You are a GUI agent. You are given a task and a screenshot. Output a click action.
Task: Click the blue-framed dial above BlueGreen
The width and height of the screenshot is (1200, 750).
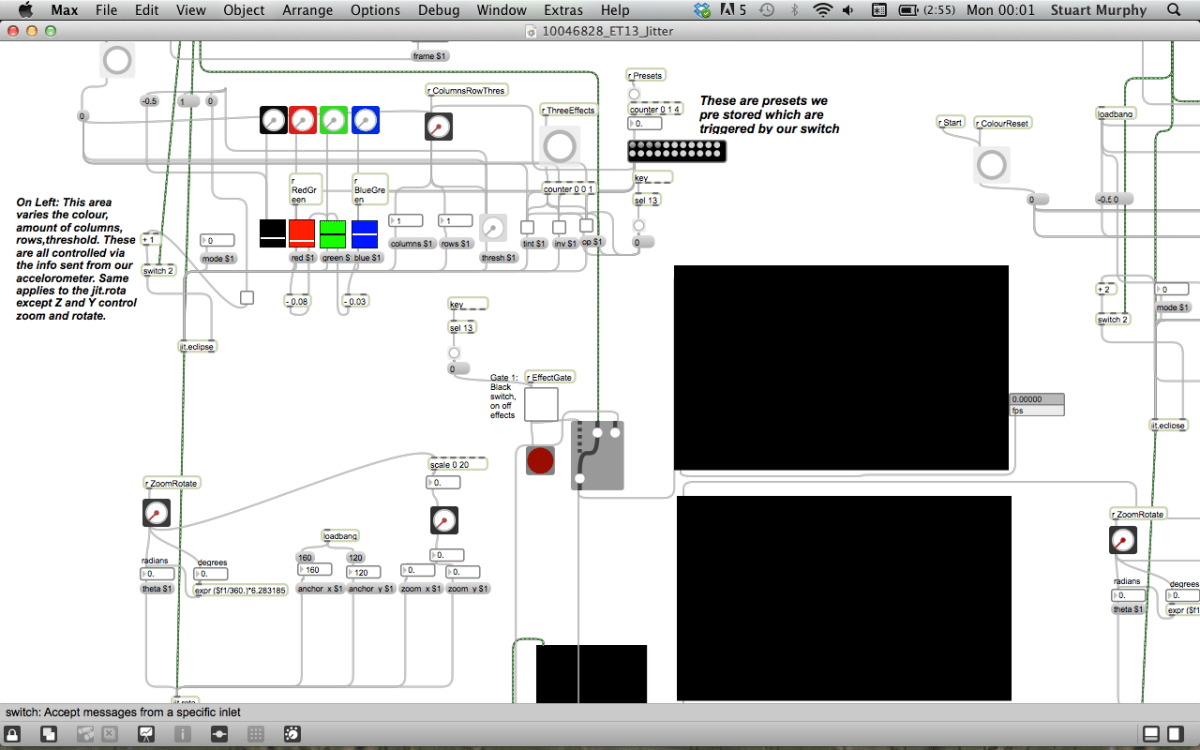365,120
